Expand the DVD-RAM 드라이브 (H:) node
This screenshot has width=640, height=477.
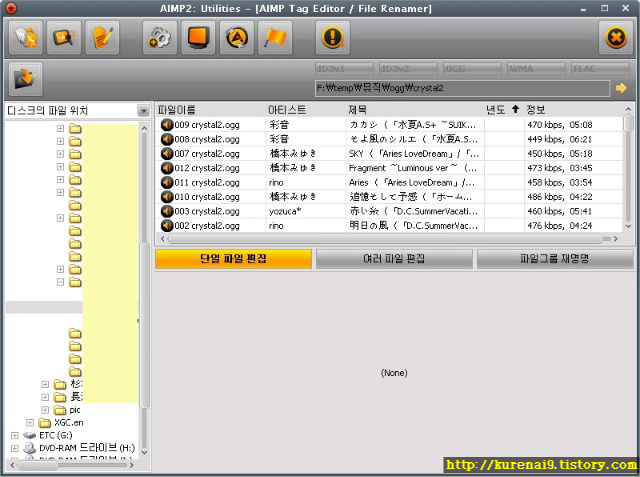tap(15, 448)
